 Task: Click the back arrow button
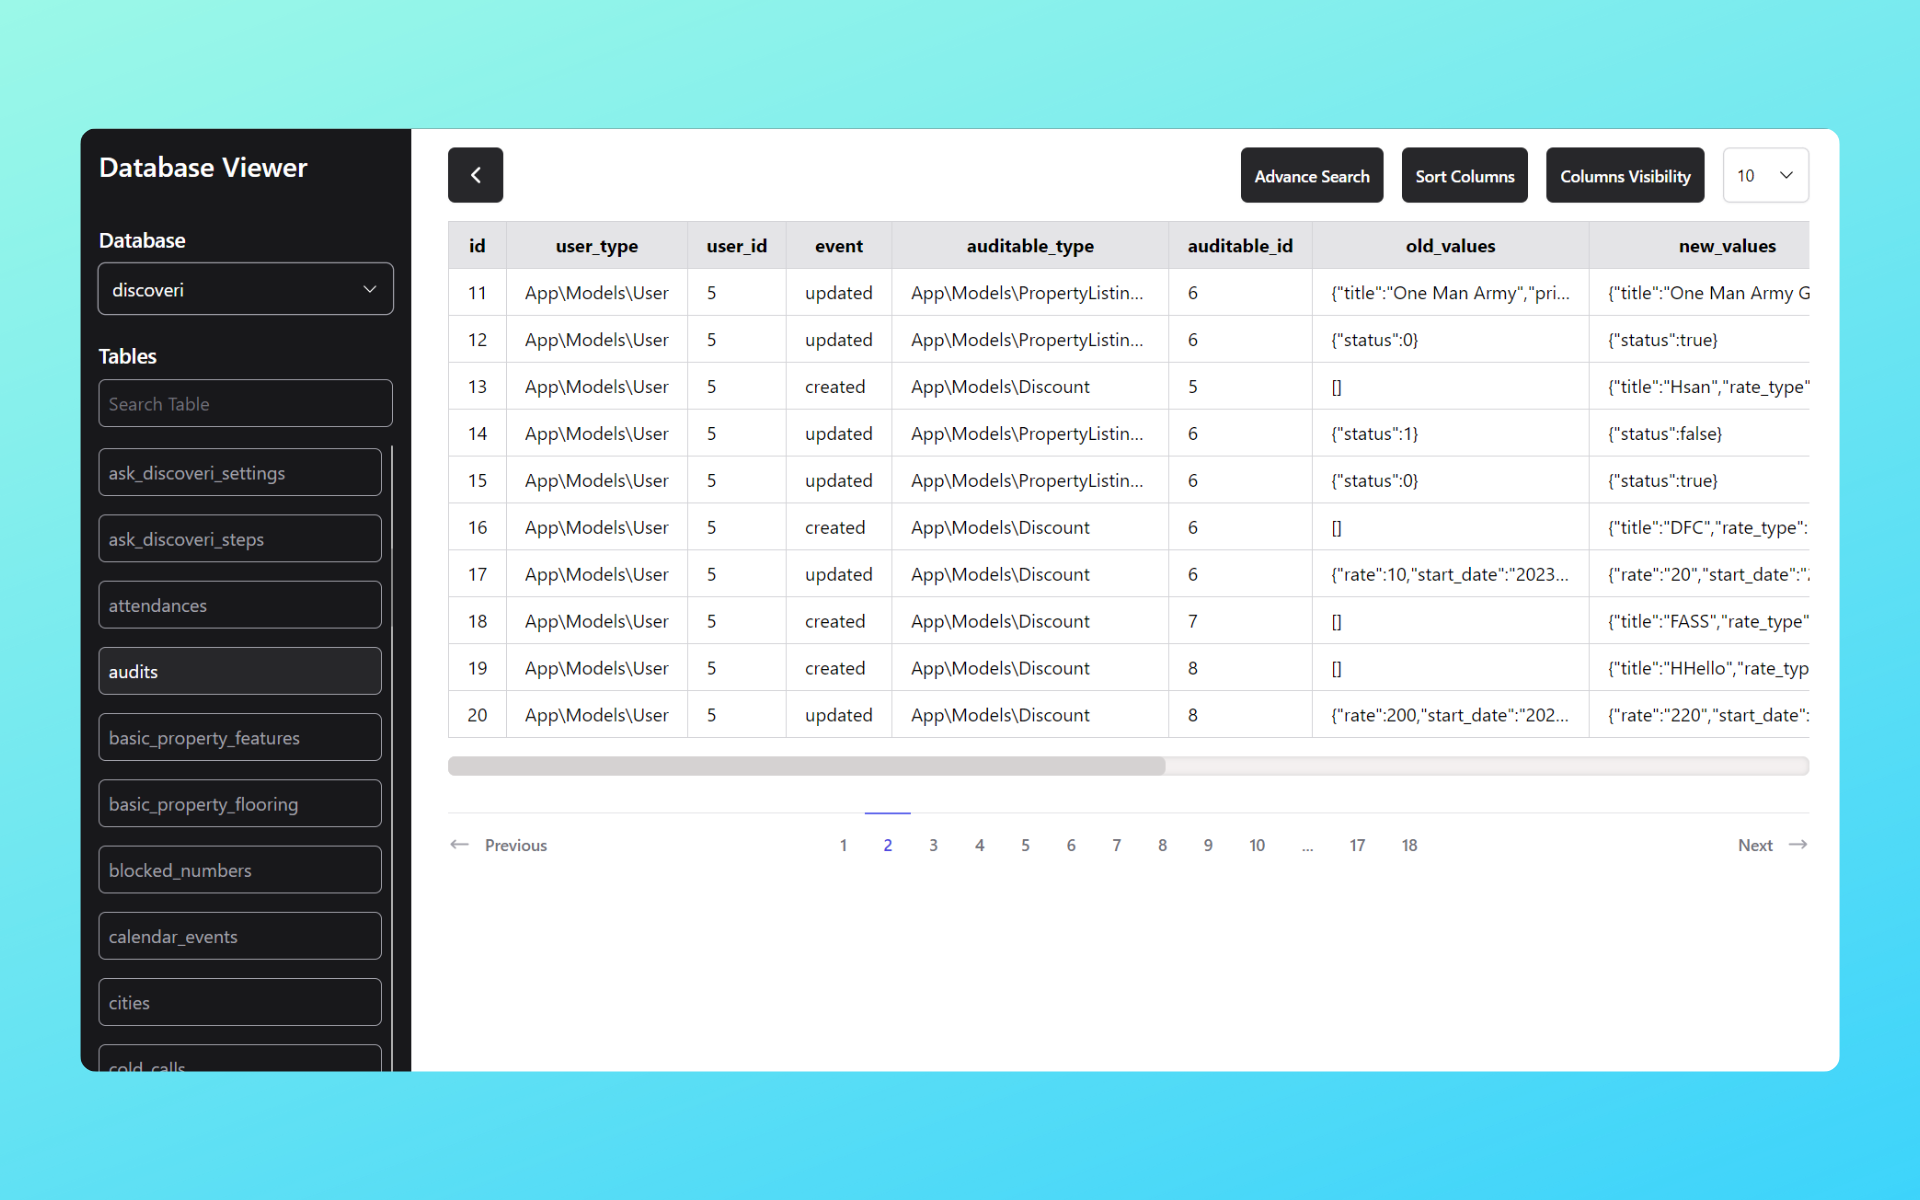click(475, 175)
